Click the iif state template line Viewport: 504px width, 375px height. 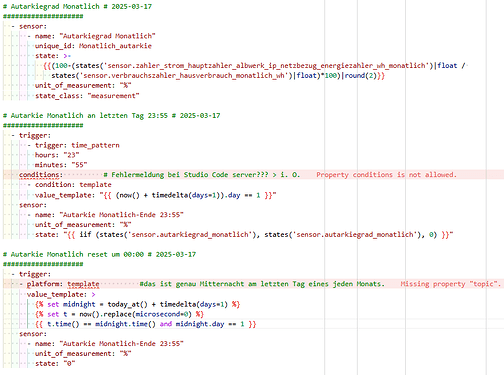[x=244, y=235]
